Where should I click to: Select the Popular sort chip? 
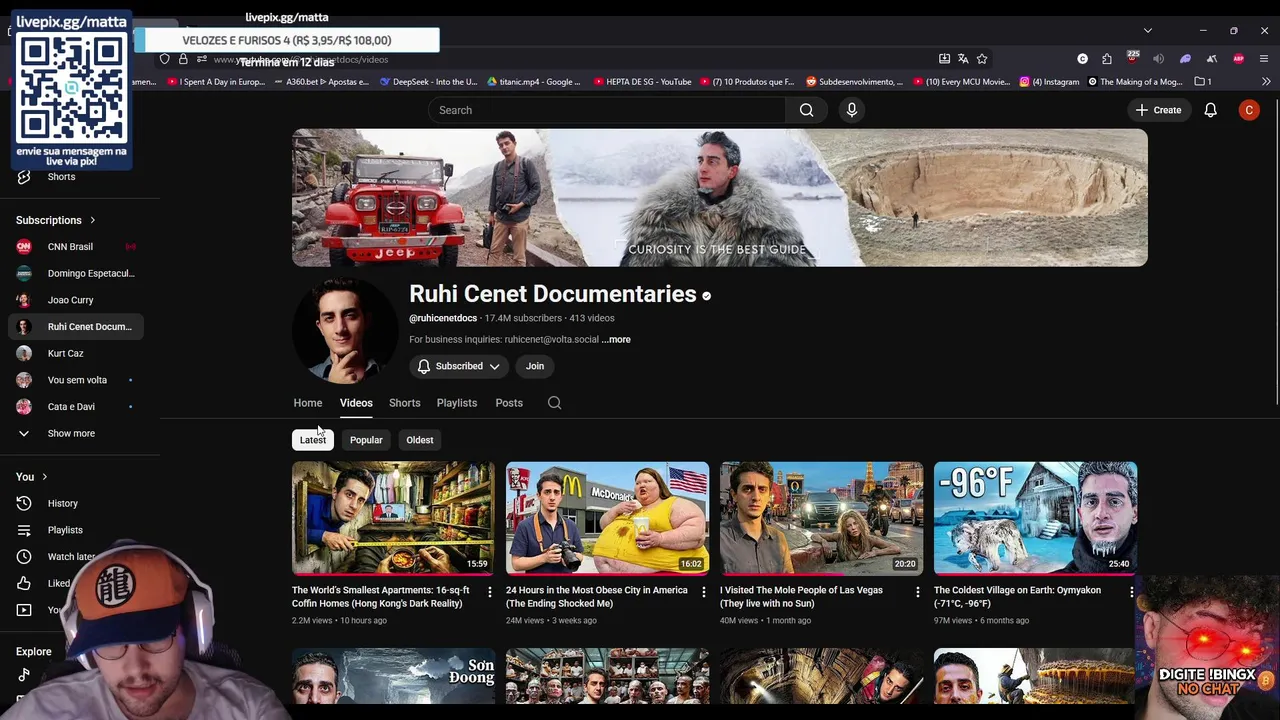coord(366,440)
